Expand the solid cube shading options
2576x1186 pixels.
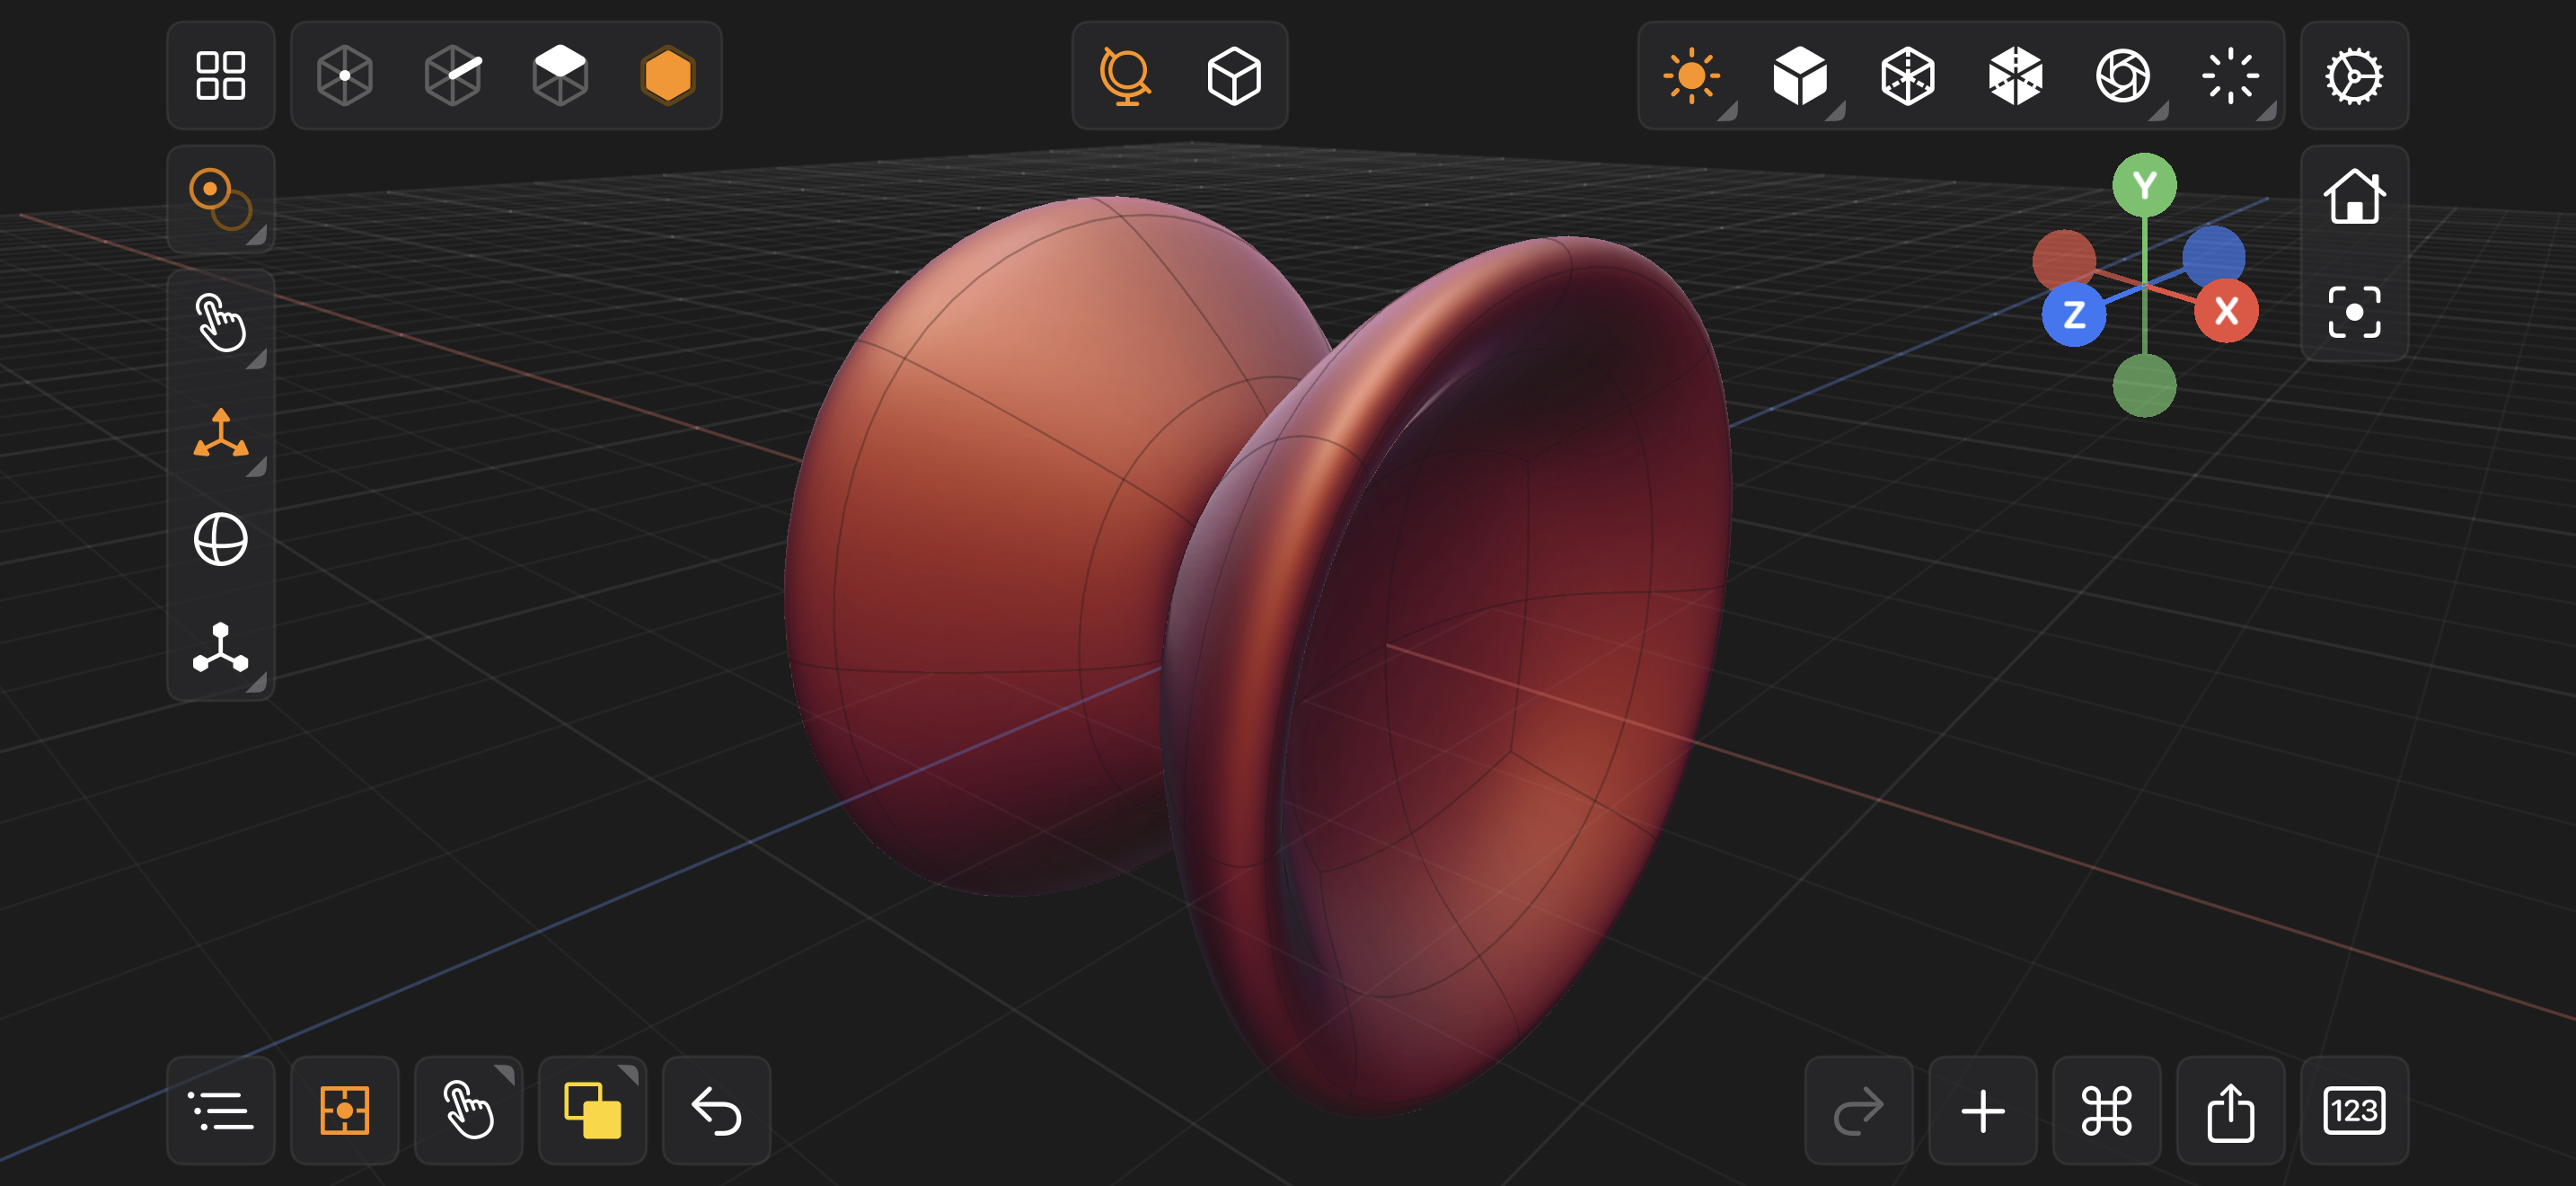pyautogui.click(x=1799, y=76)
